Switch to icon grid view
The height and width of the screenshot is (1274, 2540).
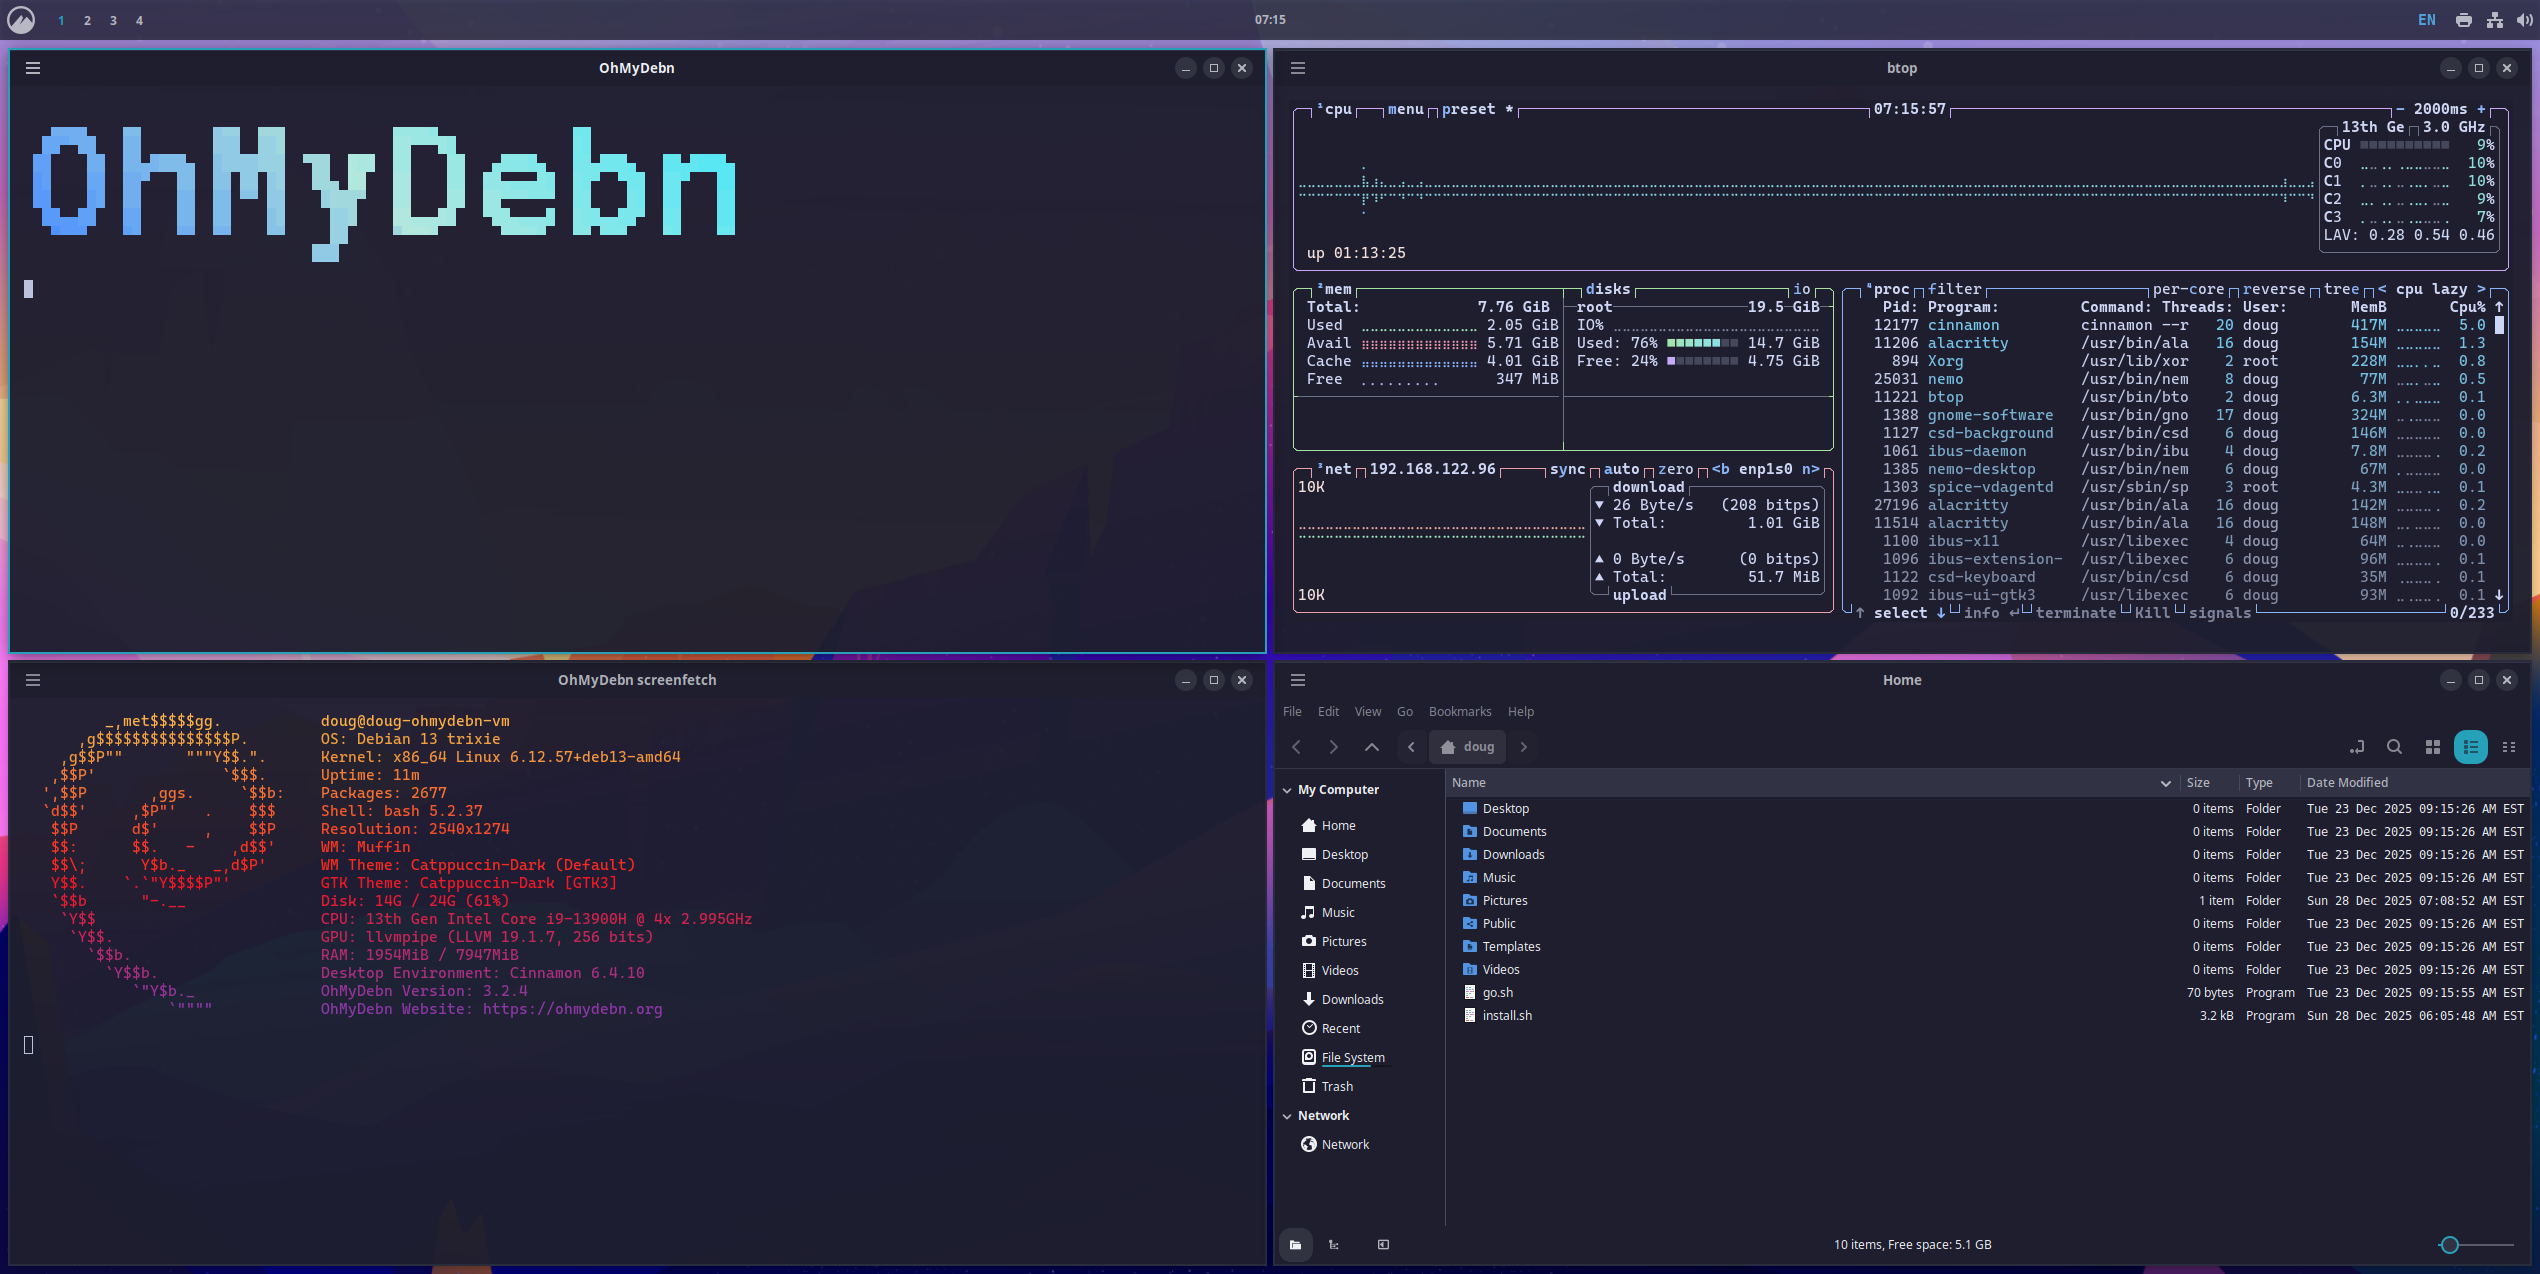point(2433,747)
